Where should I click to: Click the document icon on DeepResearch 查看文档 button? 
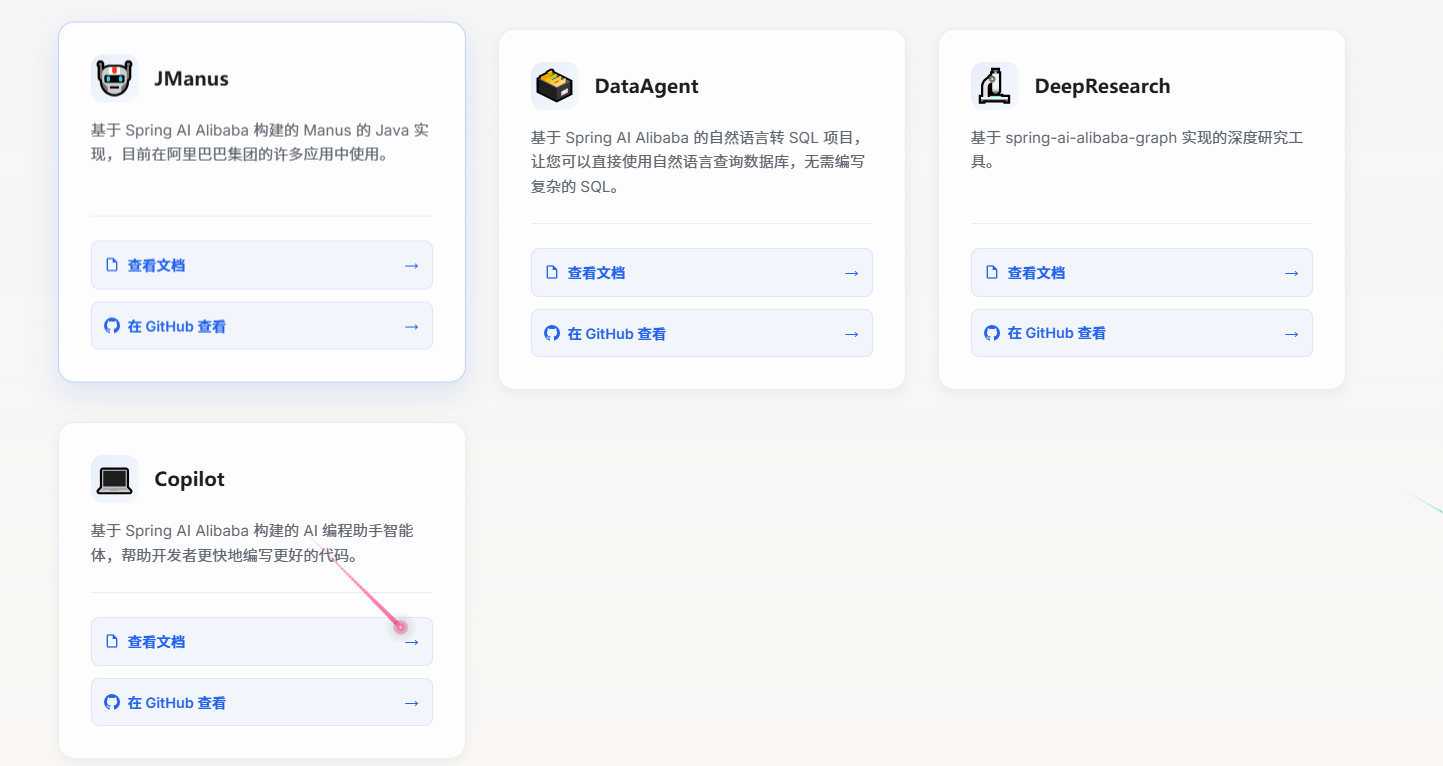coord(991,271)
